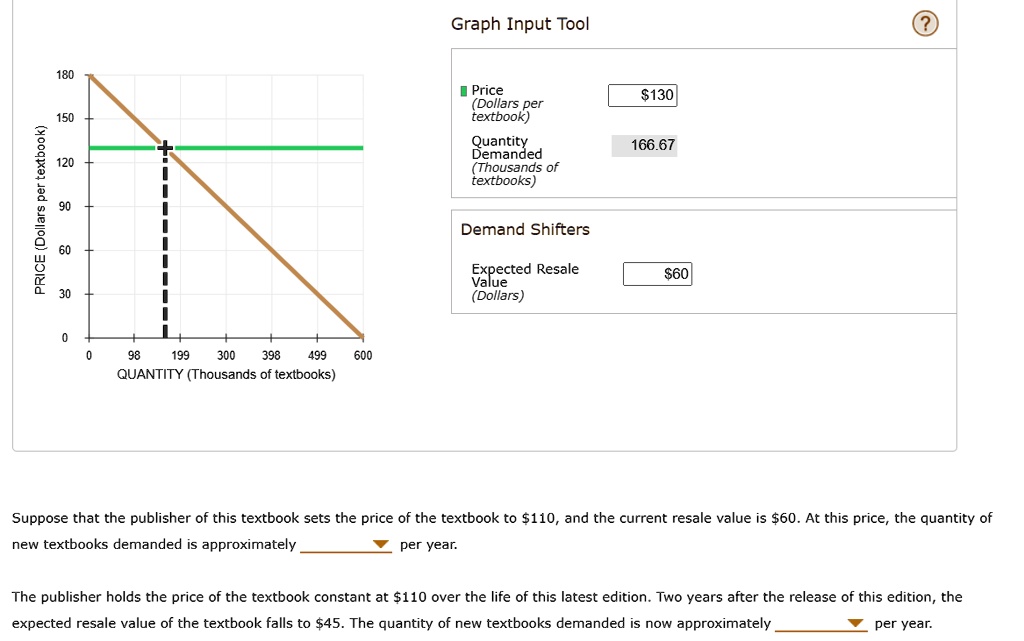Select the graph plotting area
The width and height of the screenshot is (1024, 641).
[225, 205]
